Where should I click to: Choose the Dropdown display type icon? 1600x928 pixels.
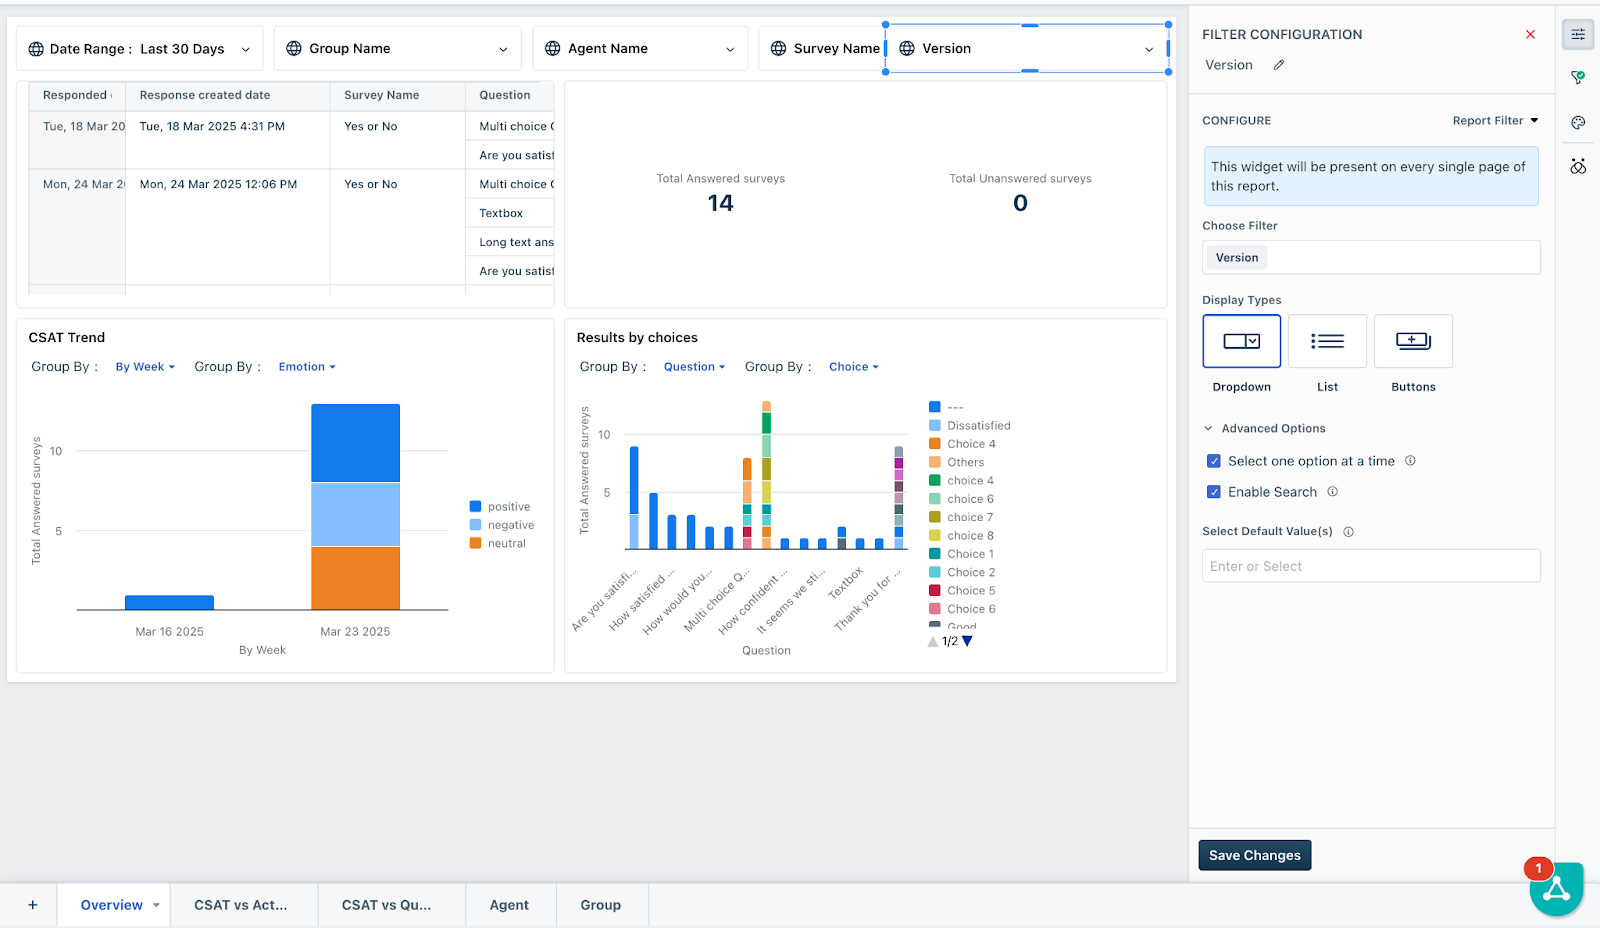click(1242, 341)
